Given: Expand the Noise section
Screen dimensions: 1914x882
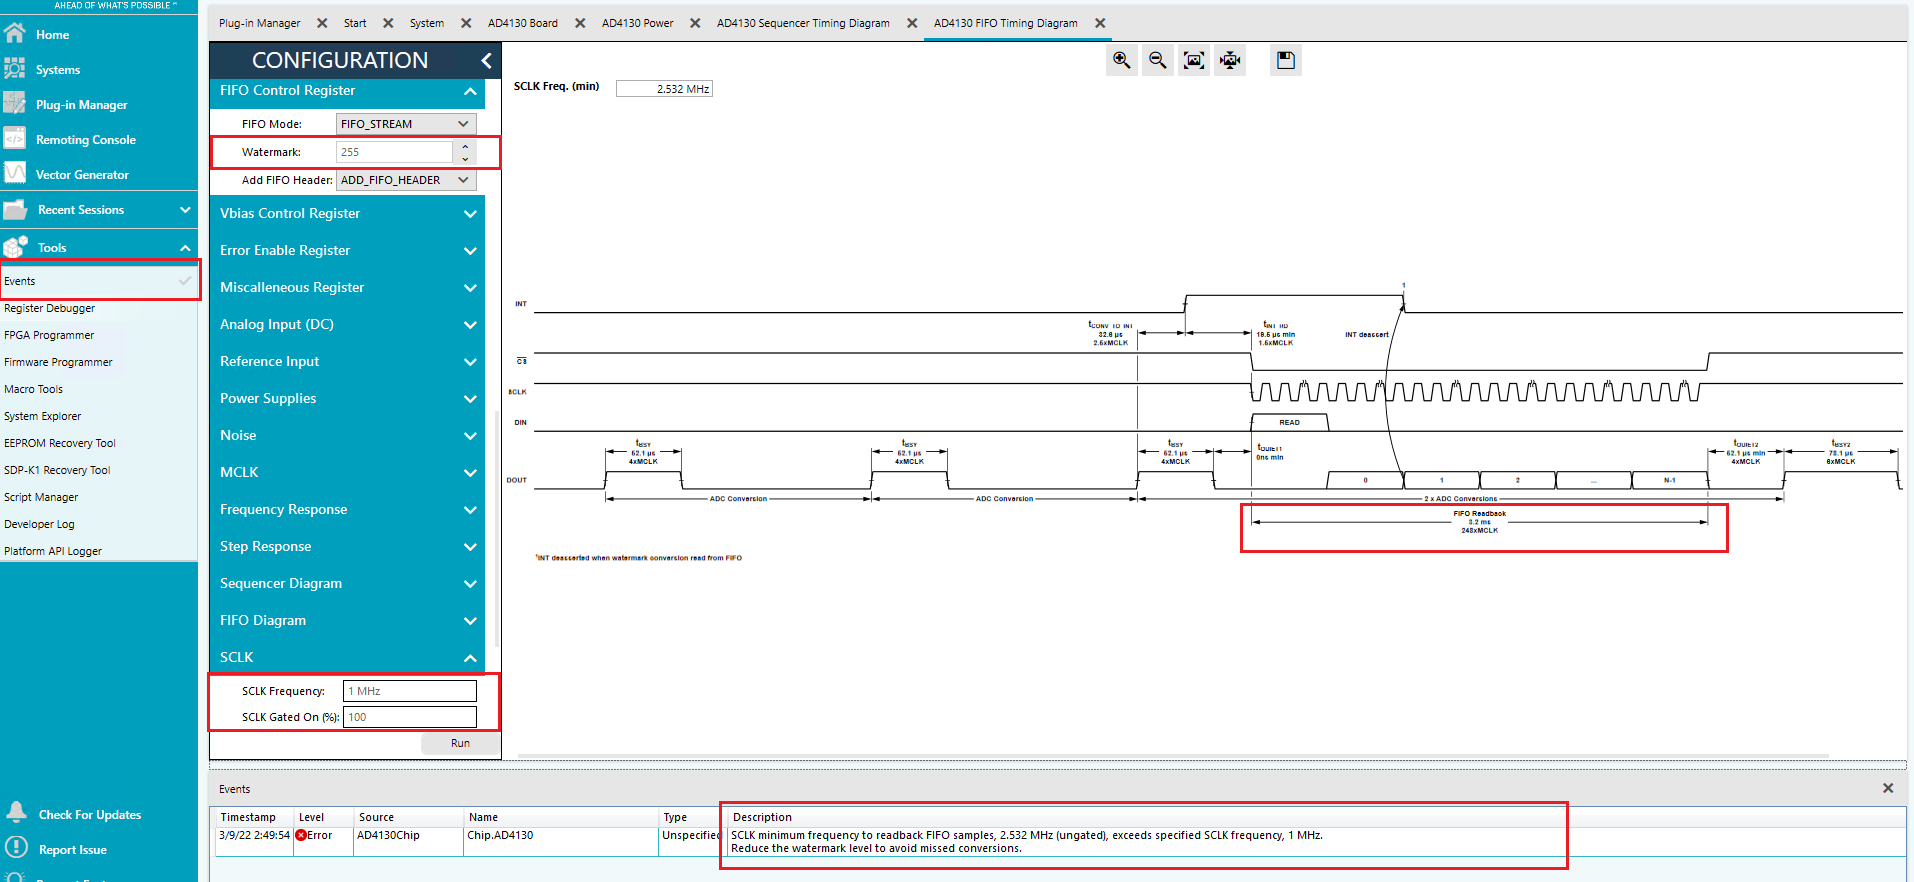Looking at the screenshot, I should coord(470,436).
